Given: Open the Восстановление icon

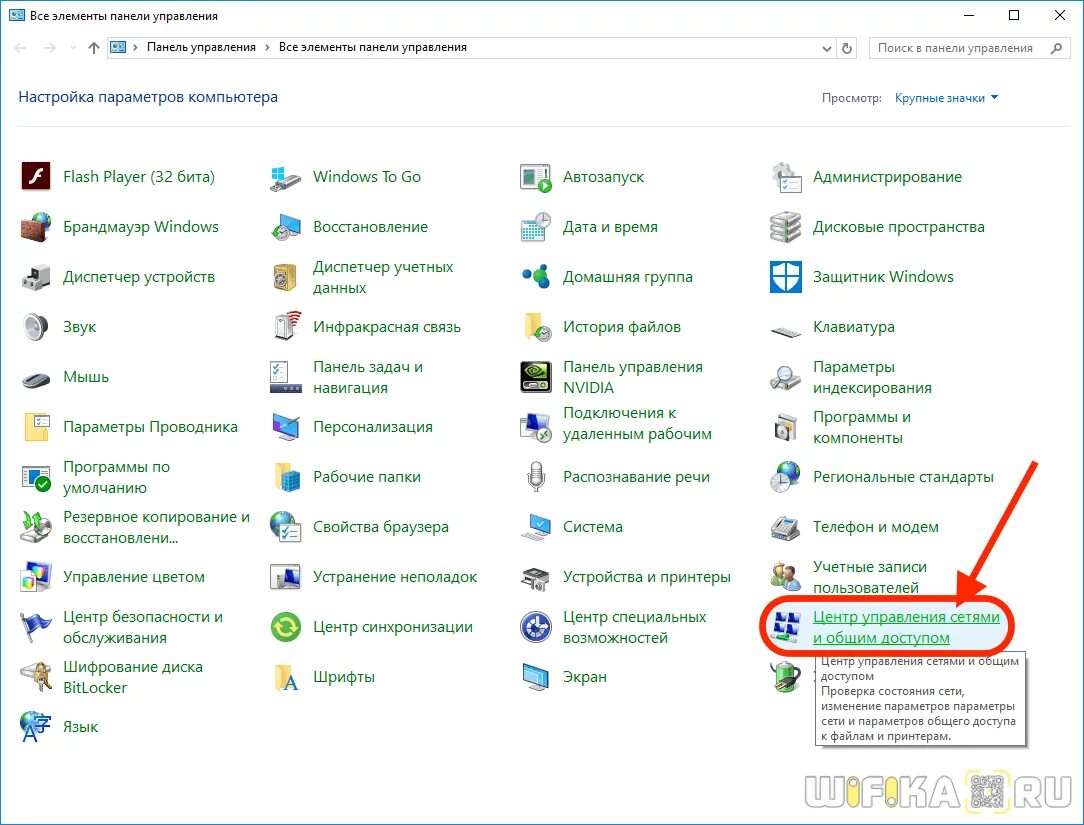Looking at the screenshot, I should 286,227.
